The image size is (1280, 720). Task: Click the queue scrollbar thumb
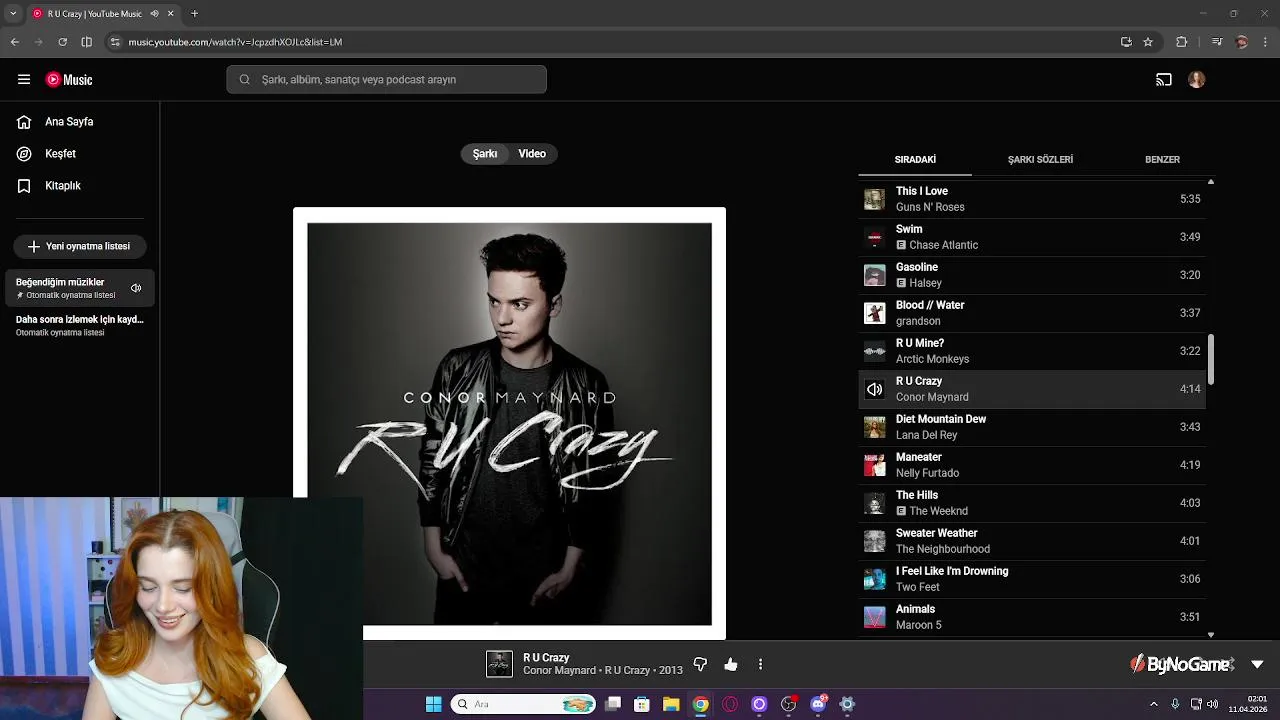pyautogui.click(x=1211, y=359)
